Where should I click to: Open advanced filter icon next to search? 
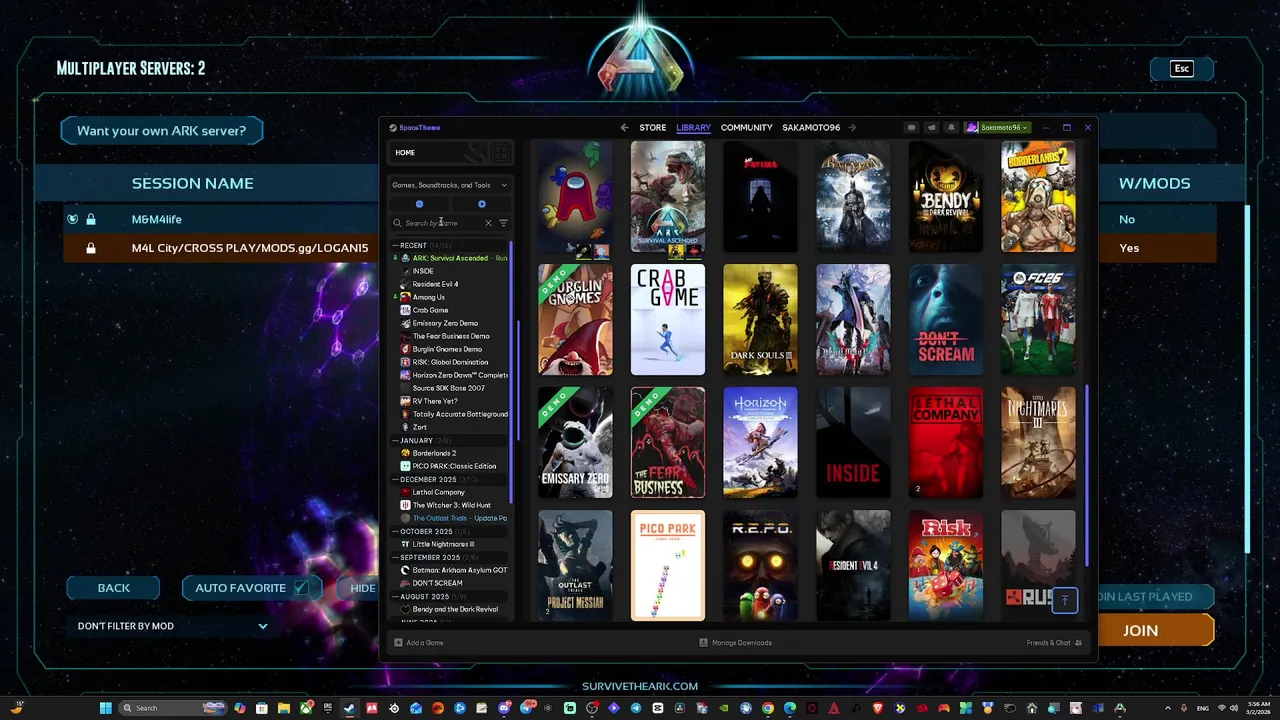(x=503, y=223)
